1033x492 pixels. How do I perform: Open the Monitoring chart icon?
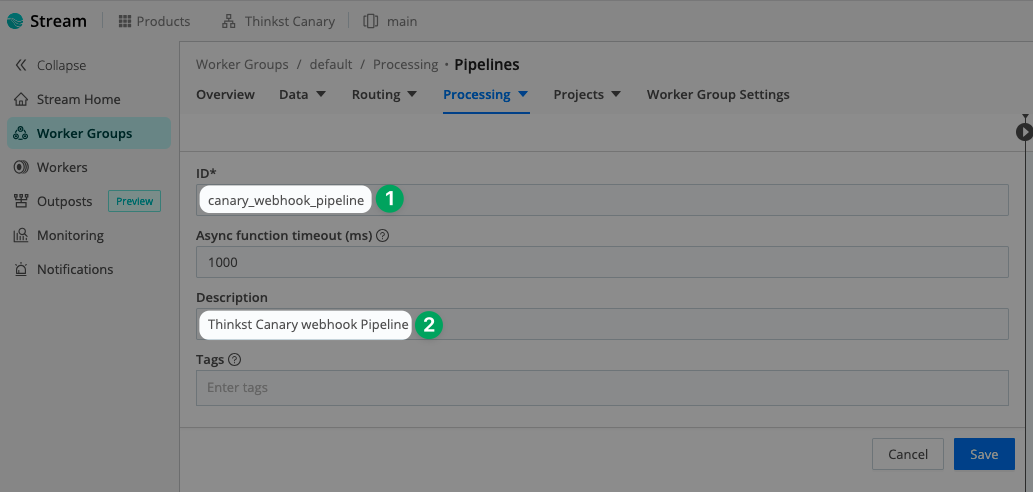[20, 235]
